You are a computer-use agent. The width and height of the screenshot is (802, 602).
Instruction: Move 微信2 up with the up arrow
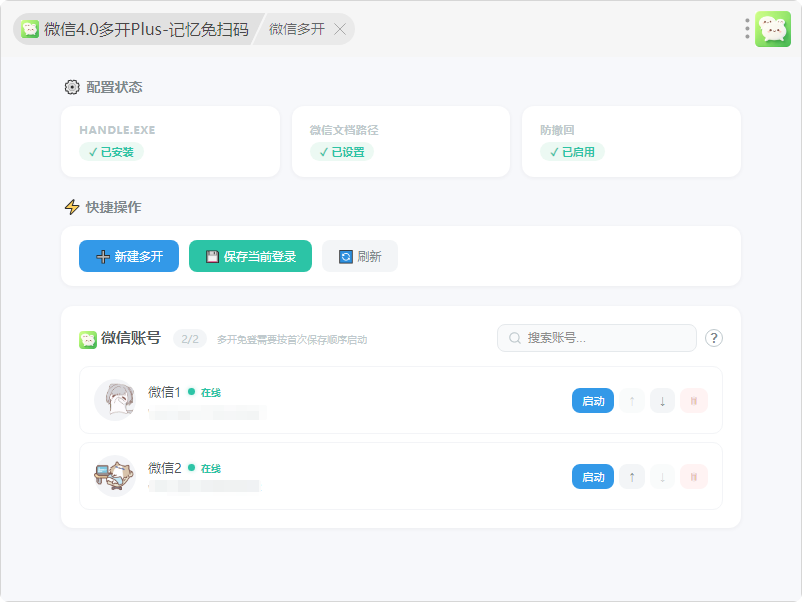point(632,477)
